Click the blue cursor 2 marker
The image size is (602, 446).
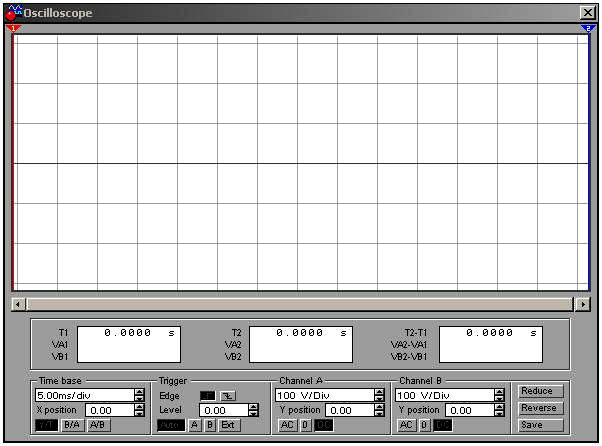(588, 29)
